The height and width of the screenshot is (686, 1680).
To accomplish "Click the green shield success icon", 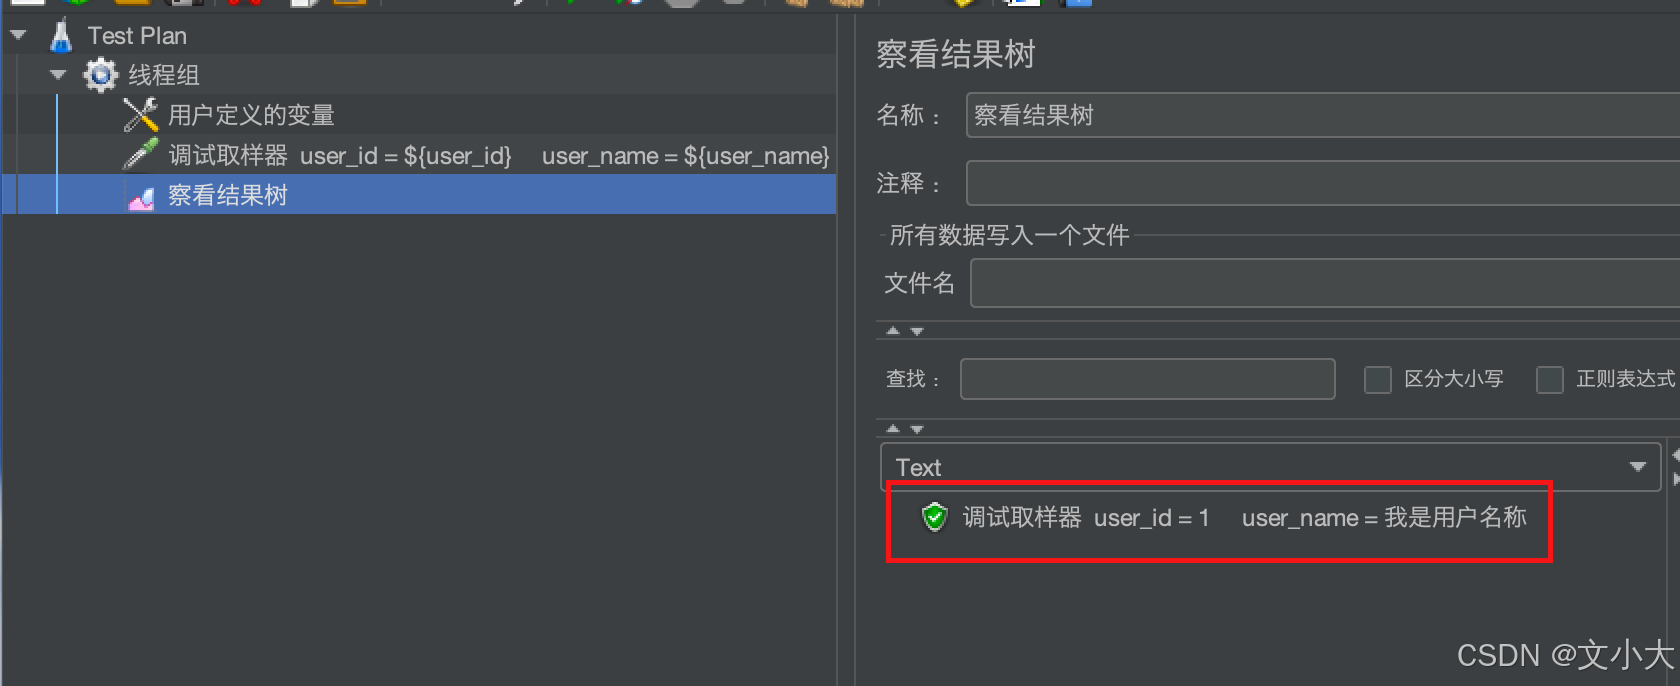I will (934, 517).
